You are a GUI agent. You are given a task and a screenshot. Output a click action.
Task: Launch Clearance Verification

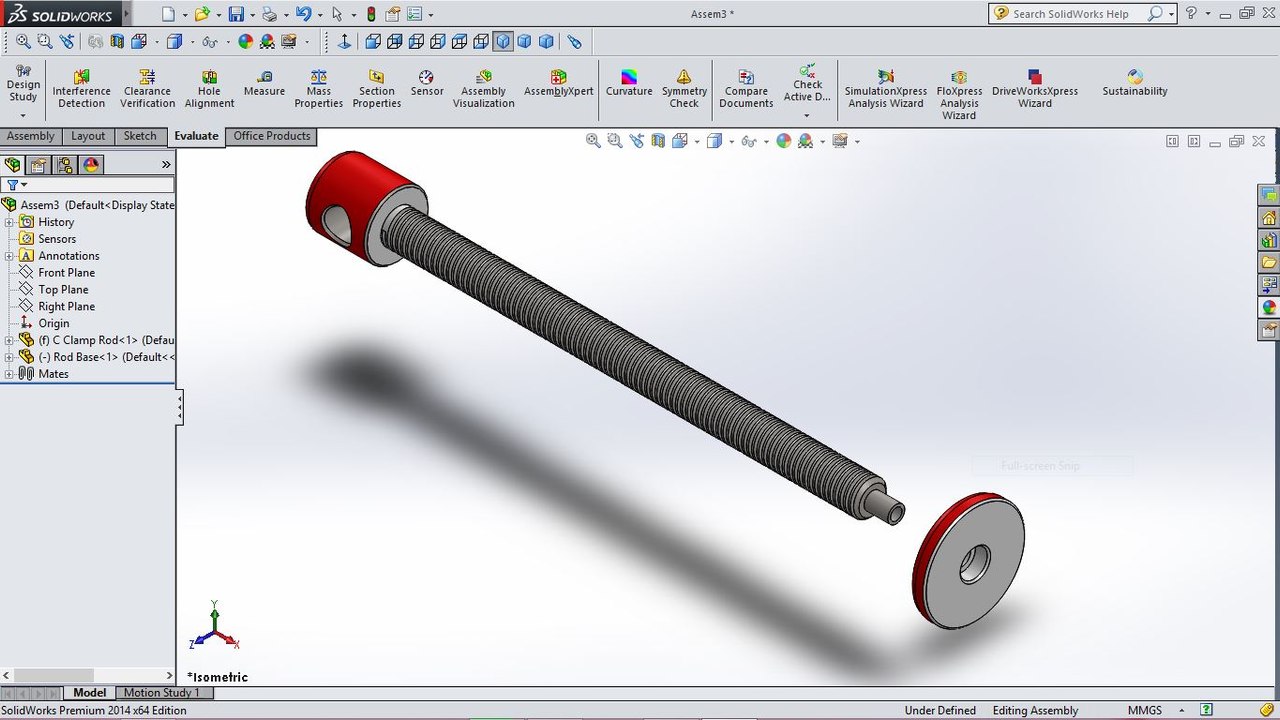pyautogui.click(x=147, y=89)
